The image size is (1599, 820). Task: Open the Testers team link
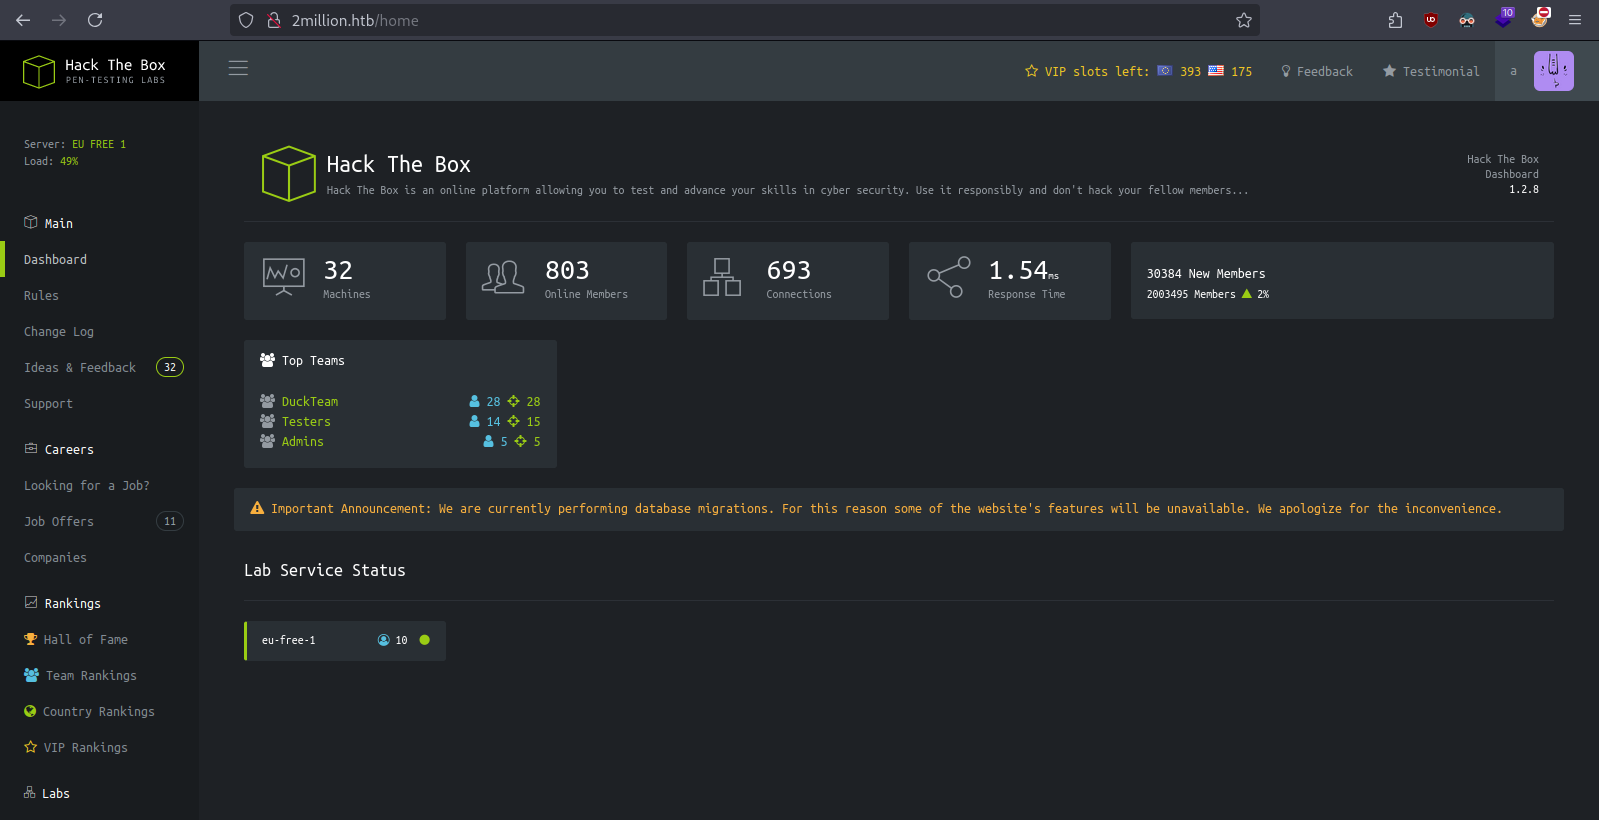(306, 421)
